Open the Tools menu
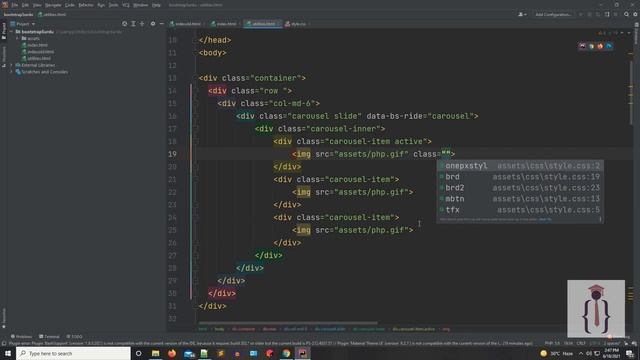This screenshot has width=640, height=360. 113,5
